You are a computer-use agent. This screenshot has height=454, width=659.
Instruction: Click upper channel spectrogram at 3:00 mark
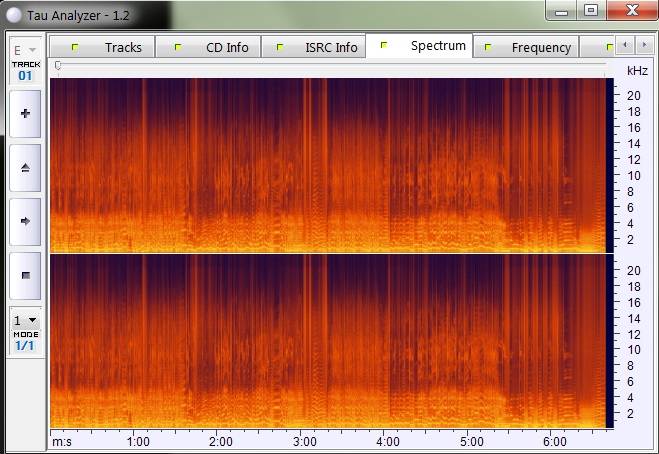click(305, 165)
